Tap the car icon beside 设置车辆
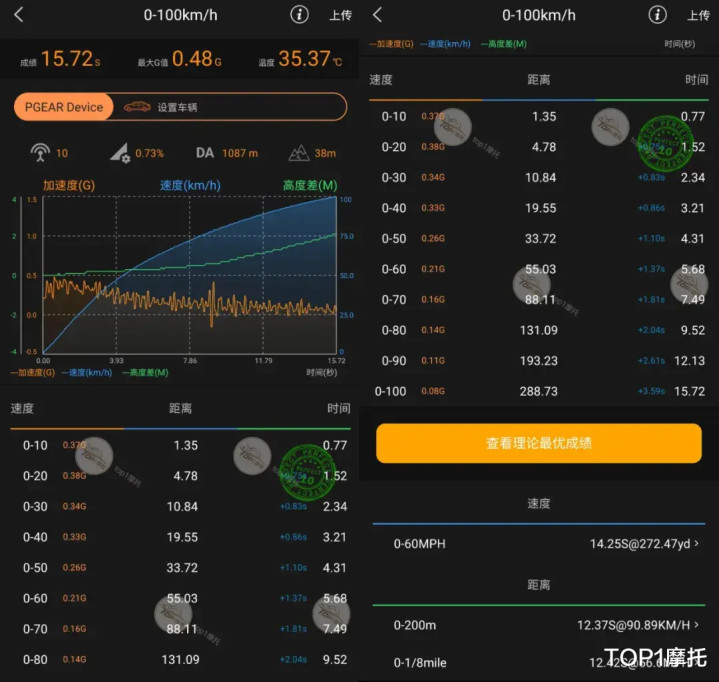The image size is (719, 682). (137, 107)
